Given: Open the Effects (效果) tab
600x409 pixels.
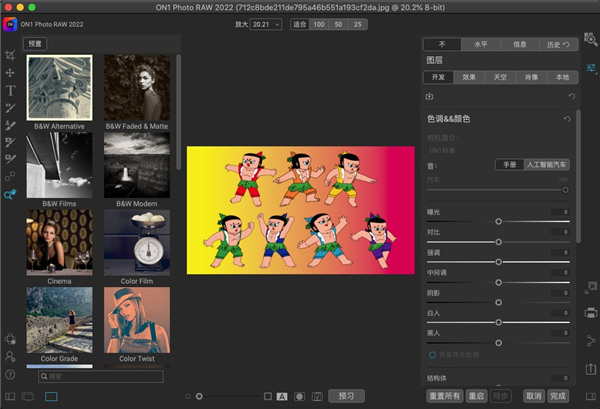Looking at the screenshot, I should (469, 77).
